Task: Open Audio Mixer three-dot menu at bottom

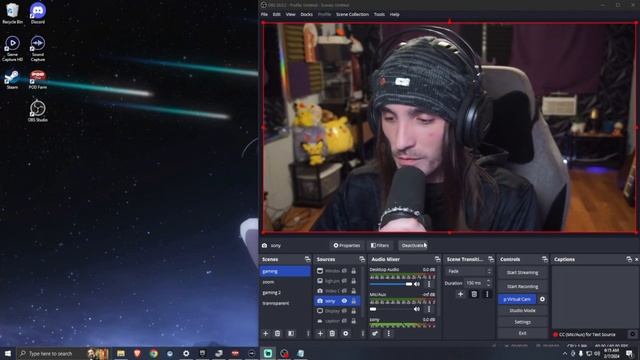Action: point(389,333)
